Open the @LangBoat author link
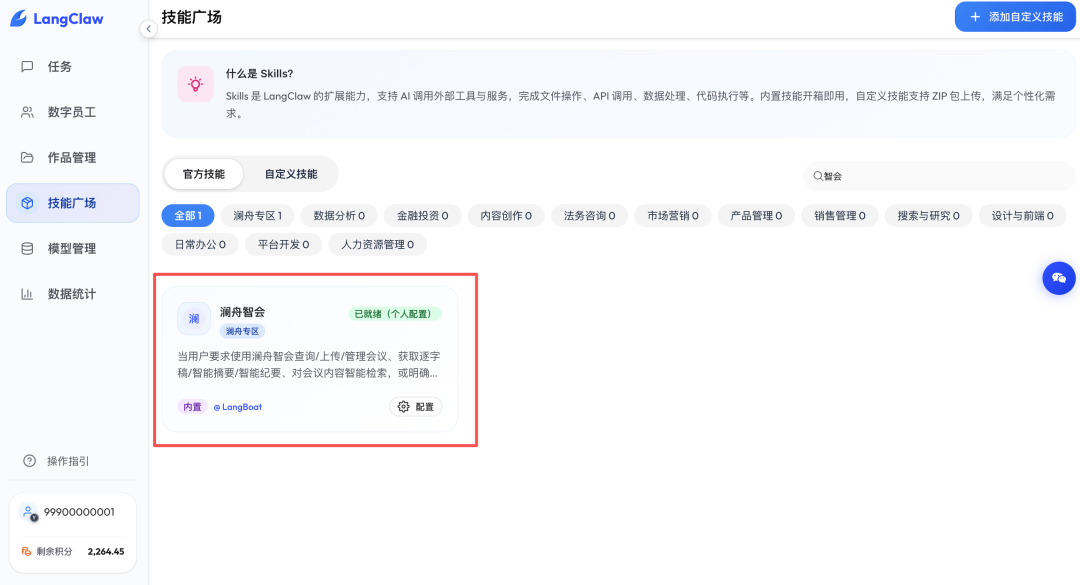The width and height of the screenshot is (1080, 585). tap(238, 407)
